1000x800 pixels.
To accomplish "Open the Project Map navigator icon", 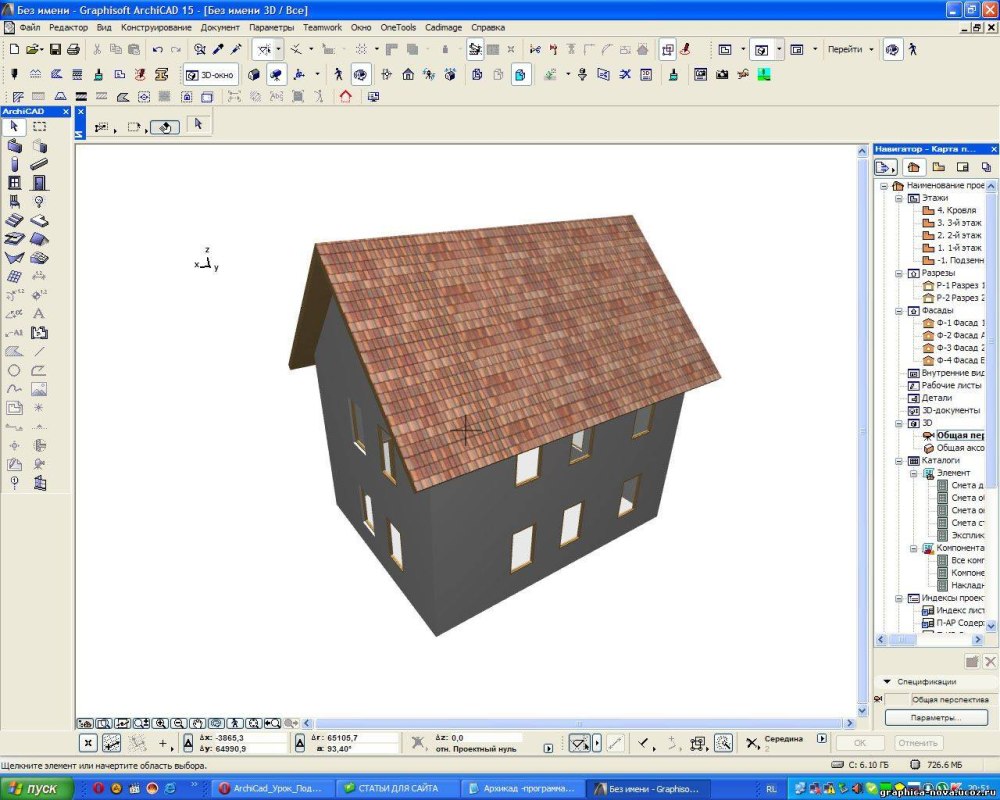I will tap(913, 167).
